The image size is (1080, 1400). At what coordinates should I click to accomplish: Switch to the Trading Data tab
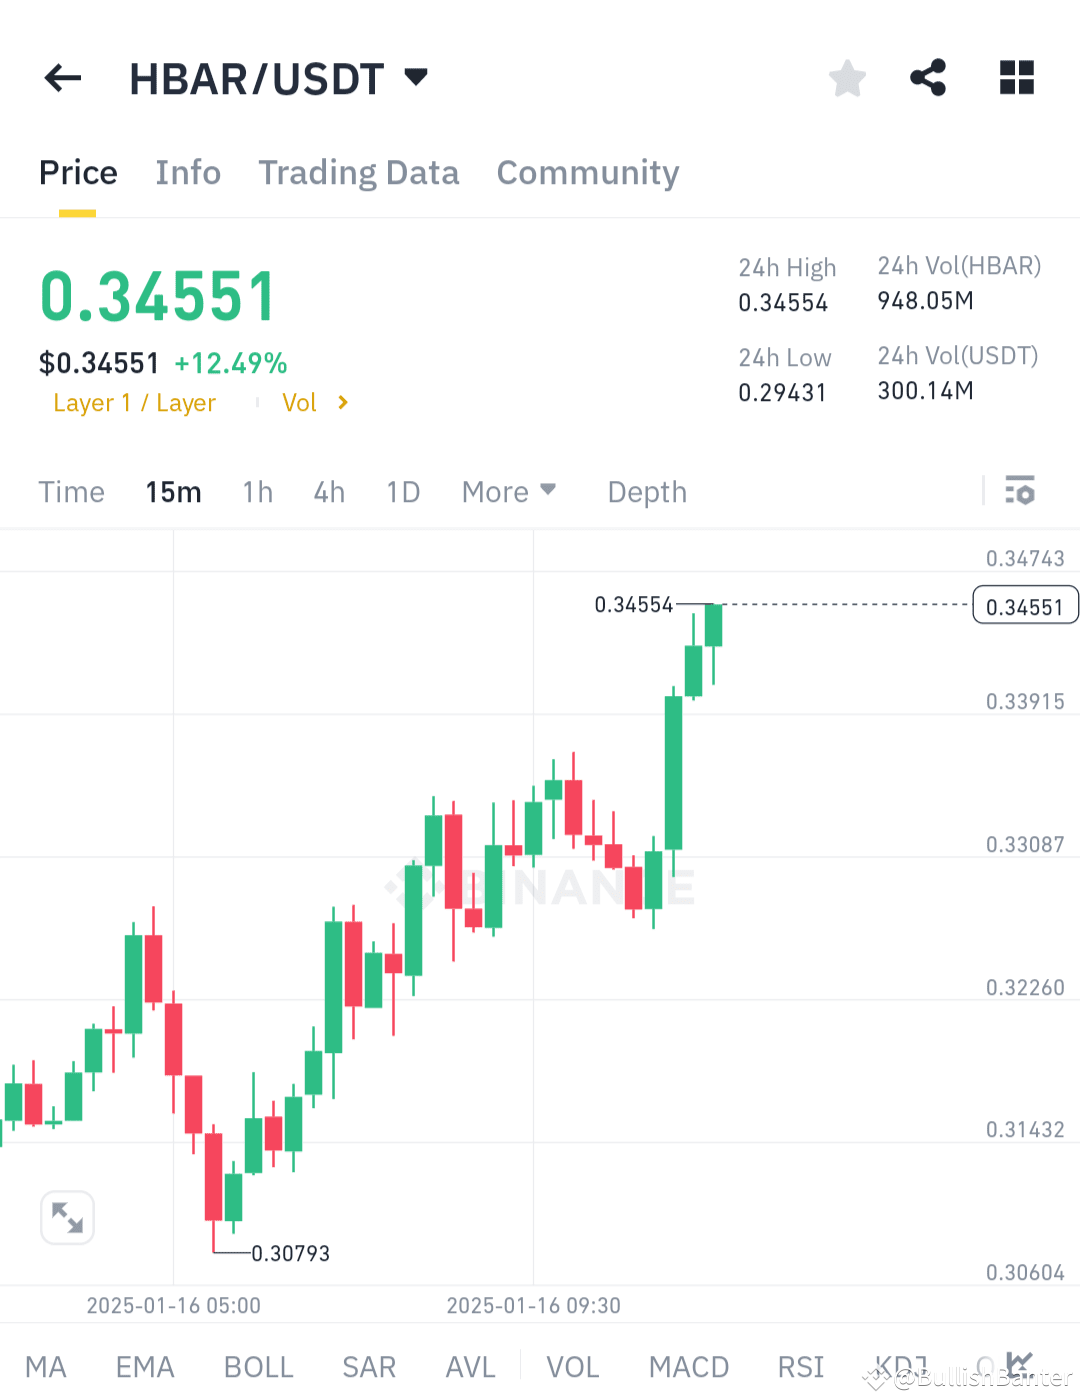(358, 172)
